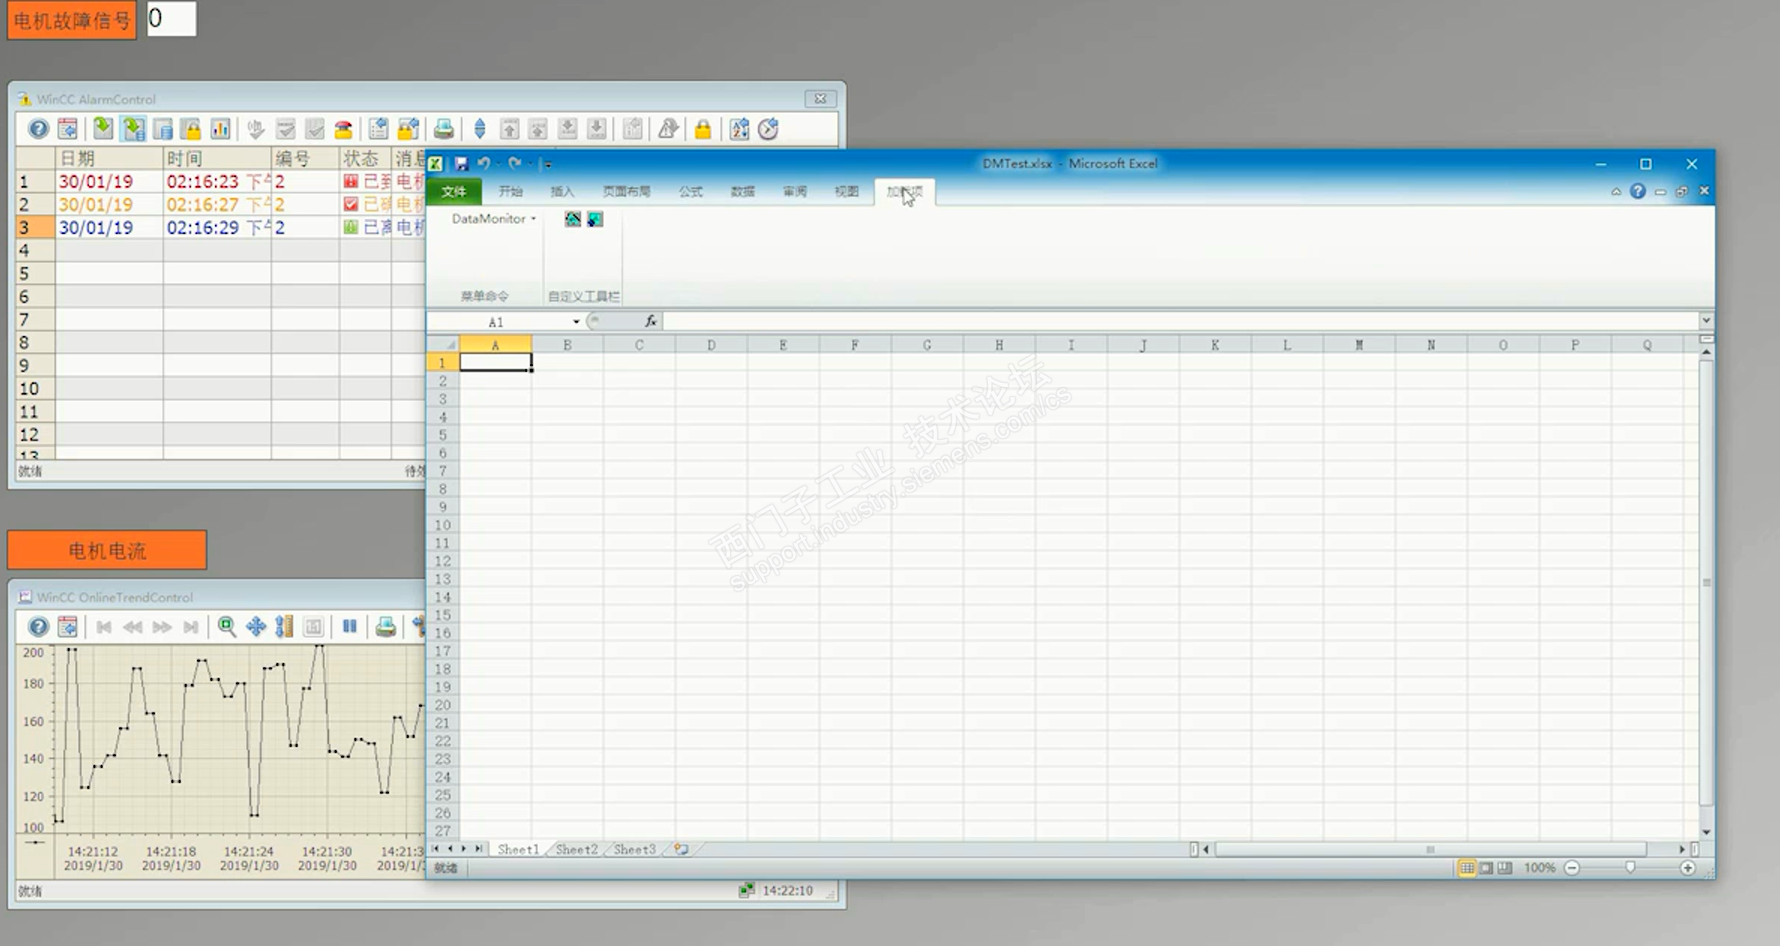Activate the ruler tool in trend control
The width and height of the screenshot is (1780, 946).
click(285, 627)
